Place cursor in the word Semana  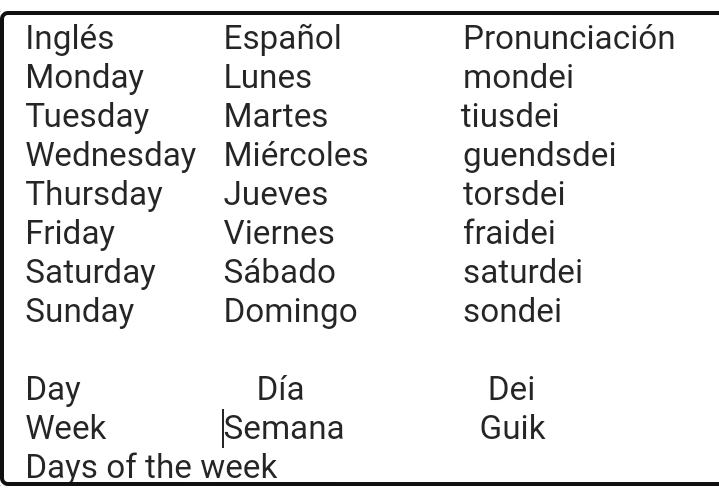tap(284, 428)
